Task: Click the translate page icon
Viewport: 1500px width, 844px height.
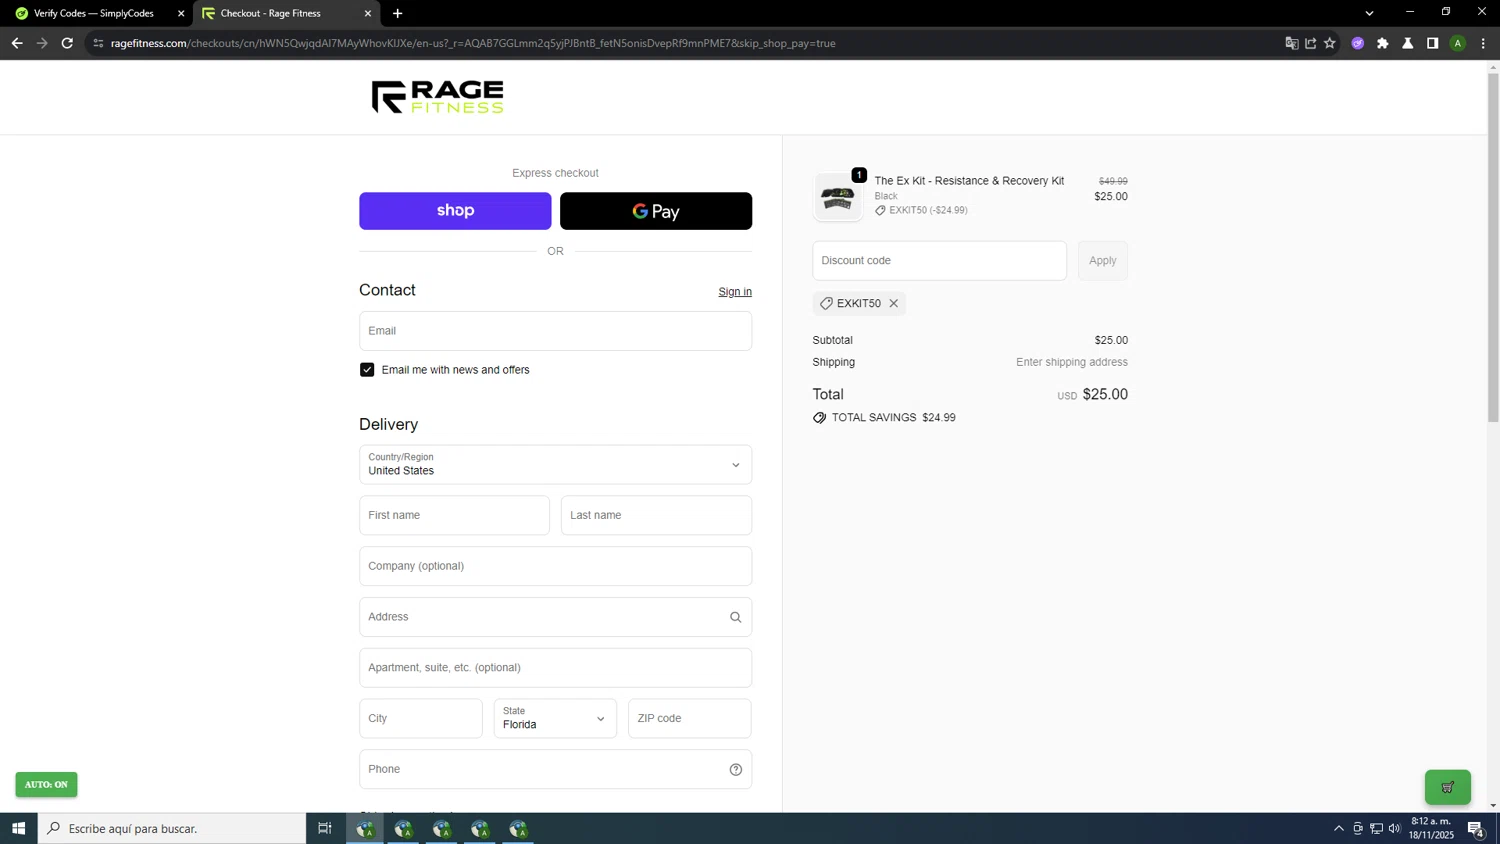Action: [x=1291, y=43]
